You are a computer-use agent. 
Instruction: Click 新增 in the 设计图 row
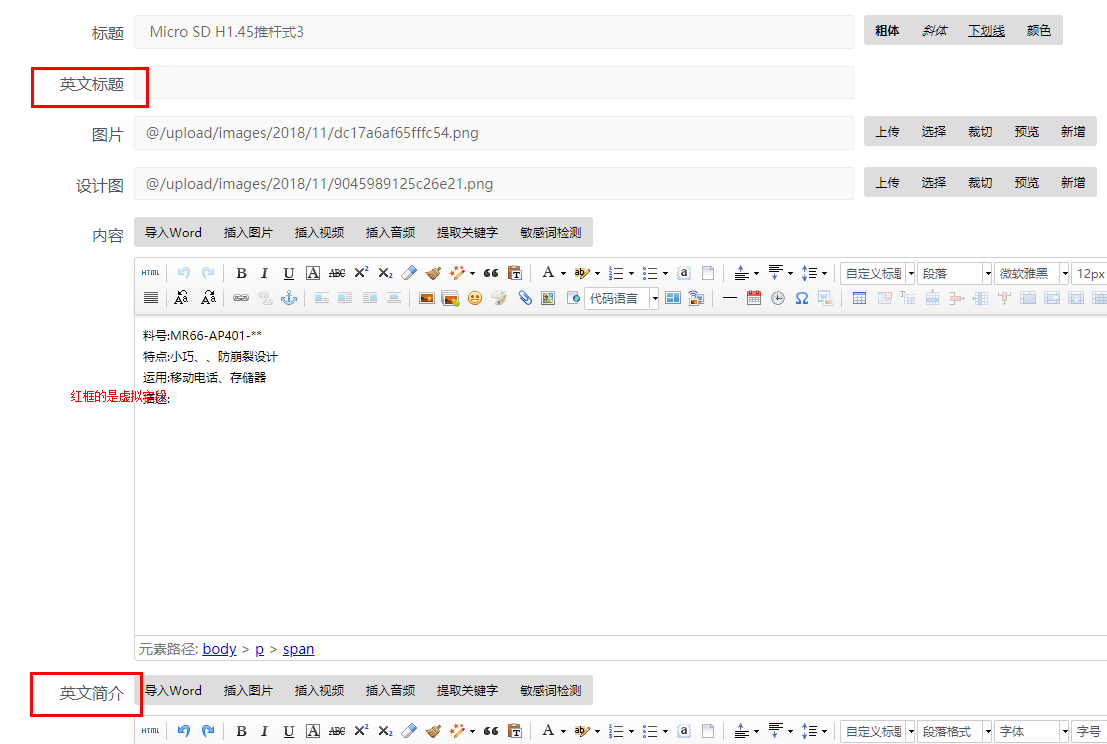click(1073, 182)
